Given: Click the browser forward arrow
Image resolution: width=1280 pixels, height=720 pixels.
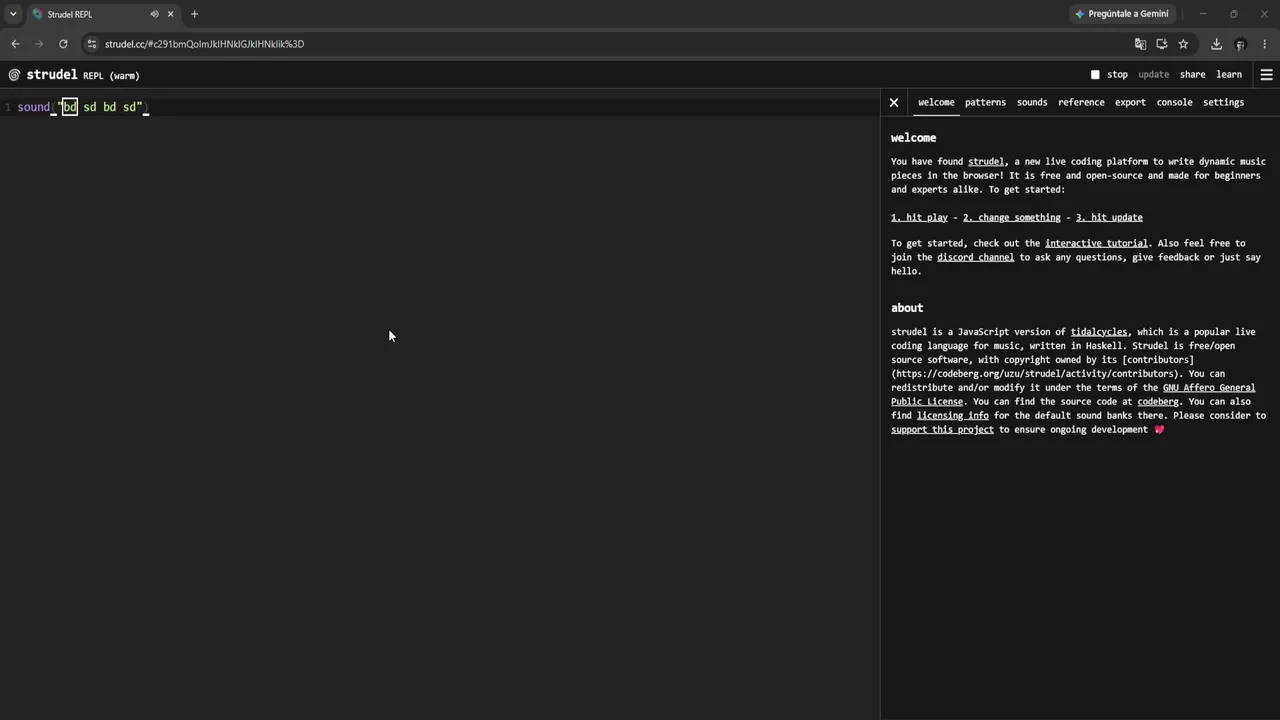Looking at the screenshot, I should click(39, 44).
